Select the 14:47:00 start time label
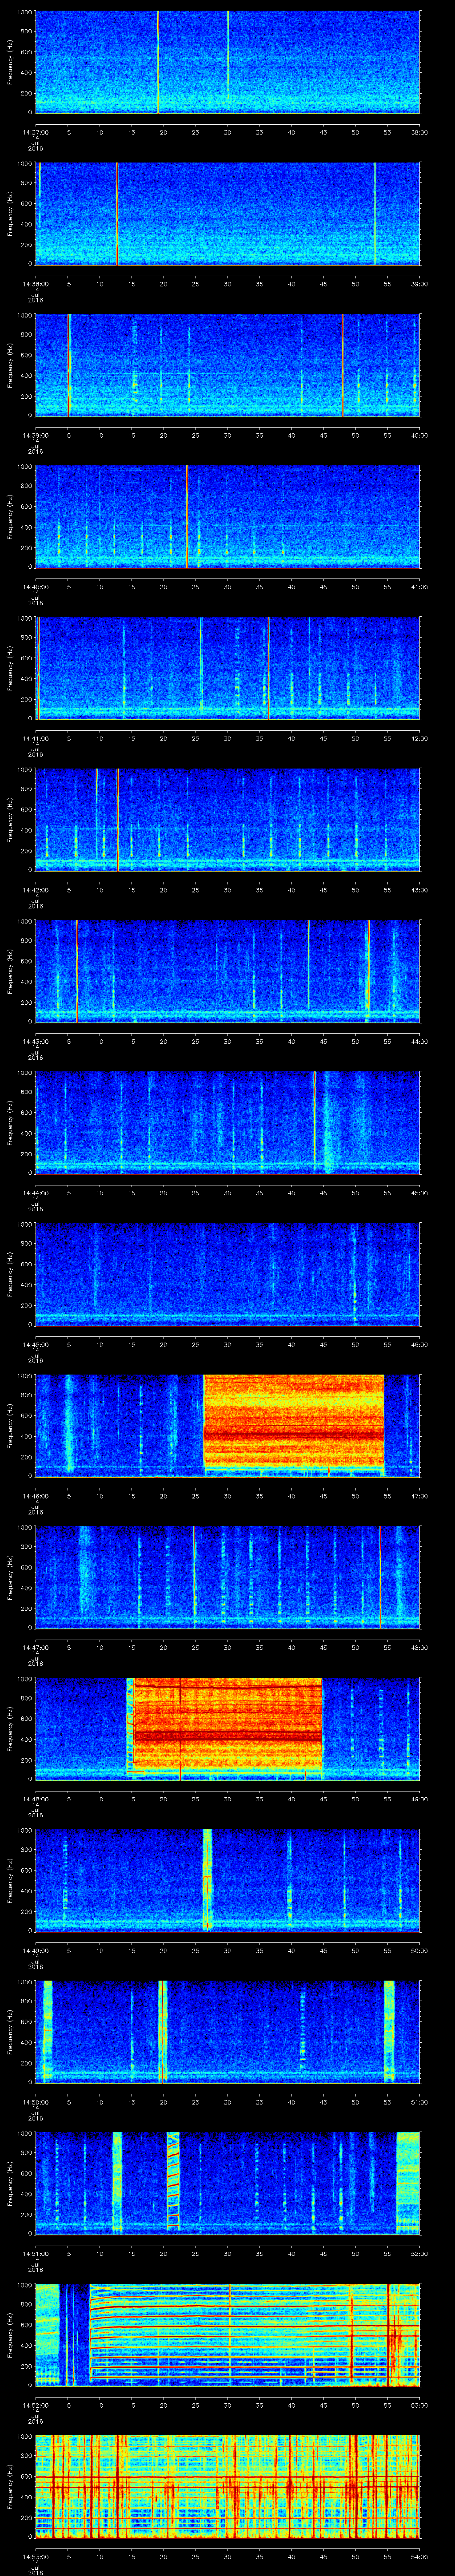This screenshot has height=2576, width=455. (36, 1647)
